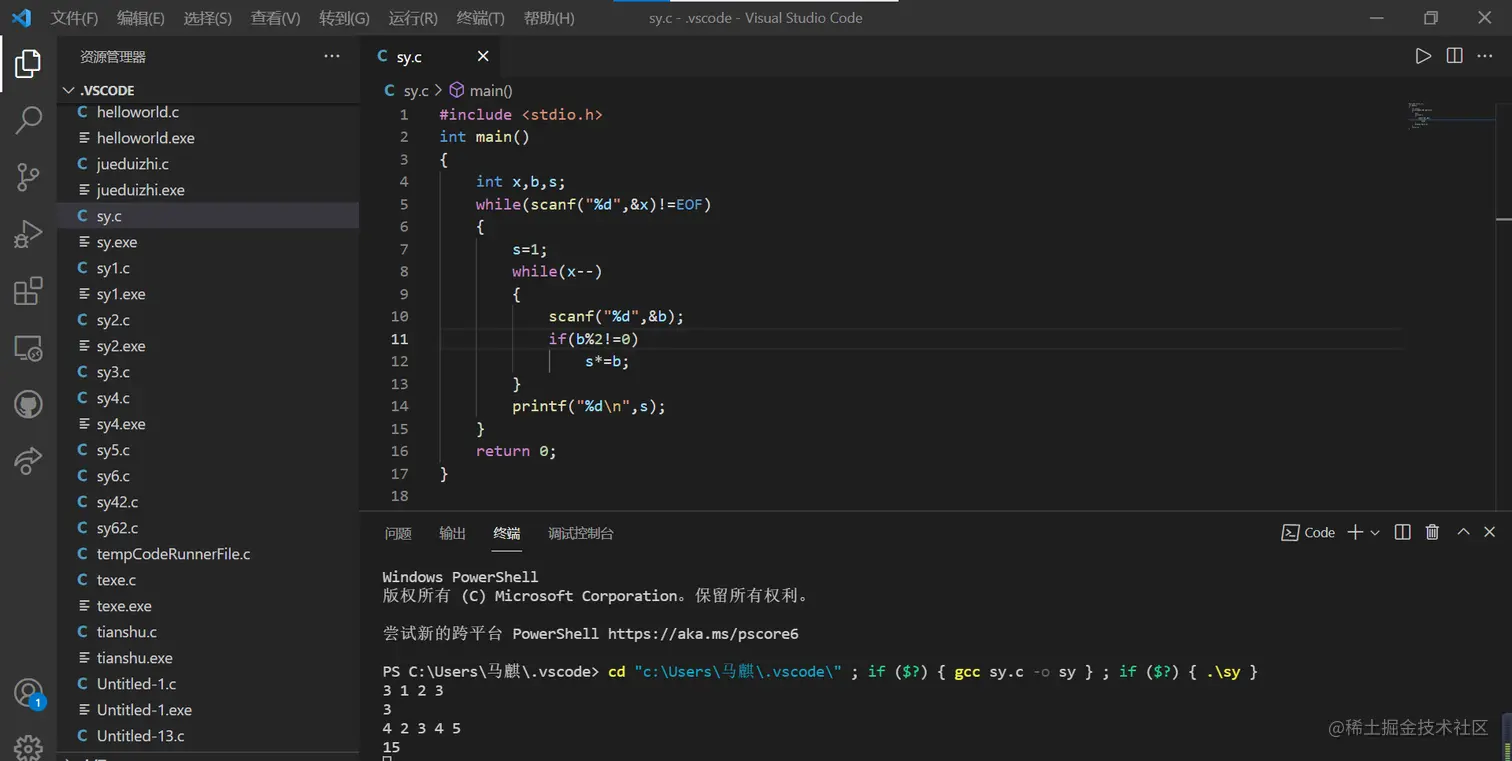
Task: Click the new terminal plus button
Action: point(1355,532)
